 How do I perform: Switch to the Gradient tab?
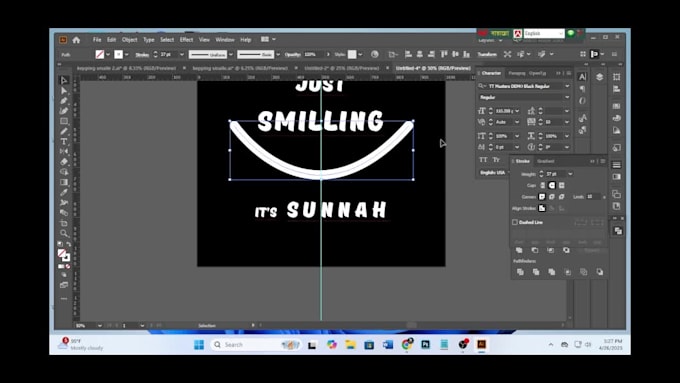click(546, 161)
